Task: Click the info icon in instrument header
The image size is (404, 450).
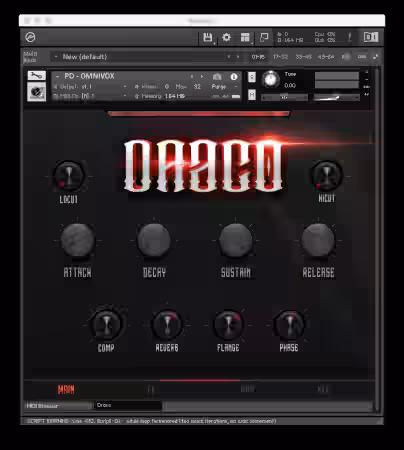Action: tap(234, 77)
